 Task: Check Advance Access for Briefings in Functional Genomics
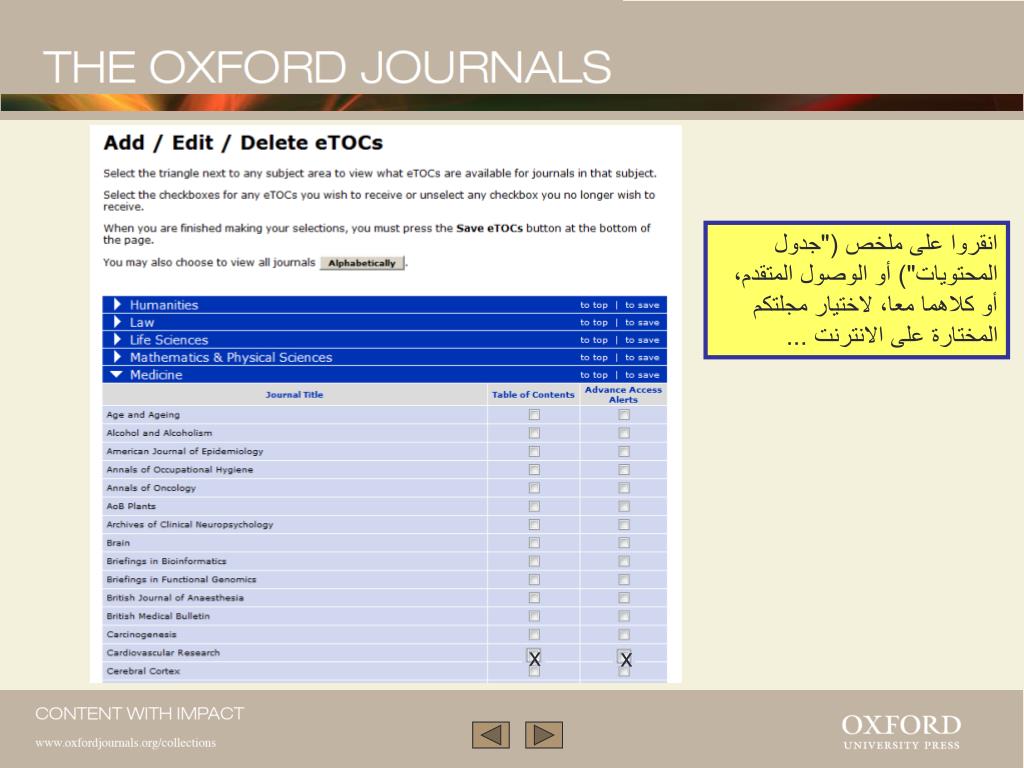tap(624, 579)
